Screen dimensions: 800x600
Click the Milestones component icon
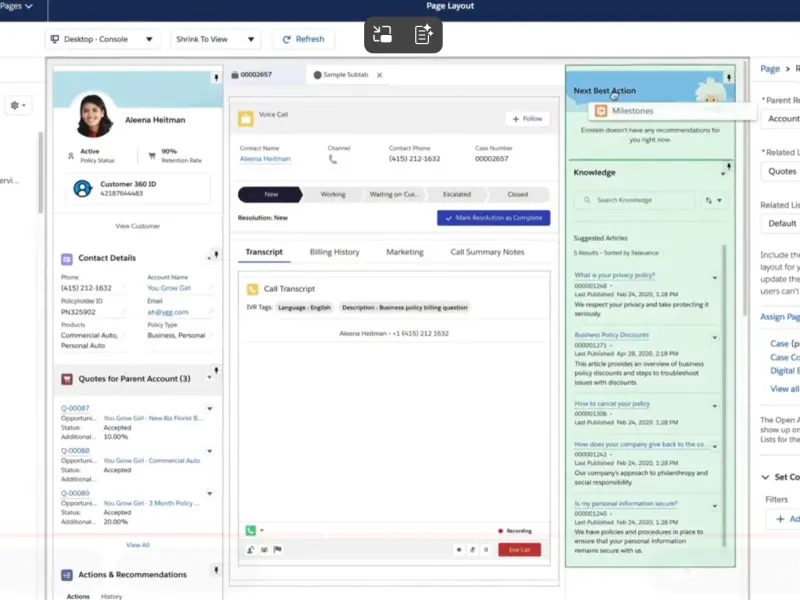pyautogui.click(x=601, y=111)
